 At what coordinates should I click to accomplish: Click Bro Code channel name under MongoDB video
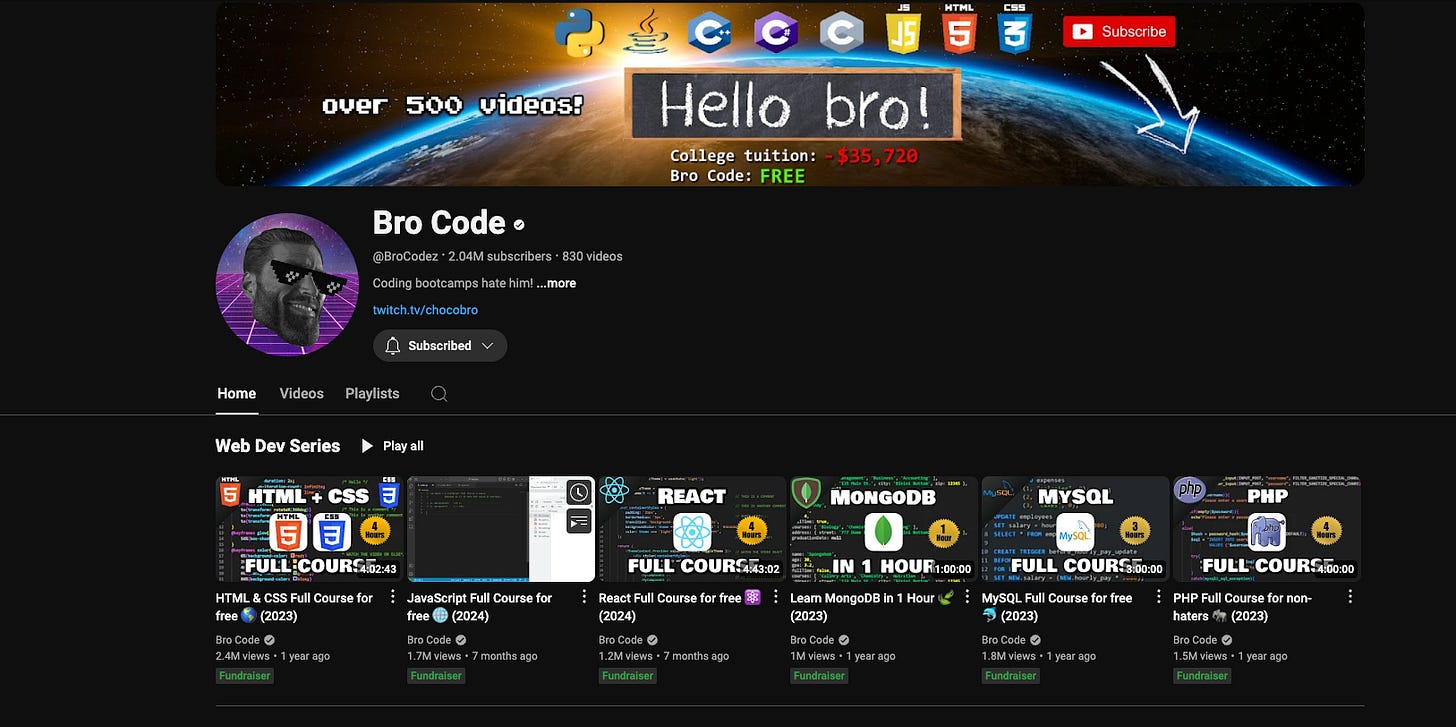[x=812, y=640]
